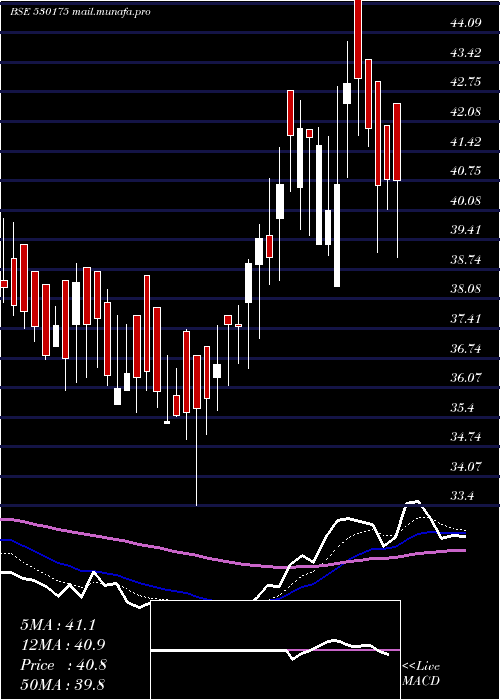This screenshot has width=500, height=700.
Task: Click the 36.07 price axis label
Action: click(x=466, y=378)
